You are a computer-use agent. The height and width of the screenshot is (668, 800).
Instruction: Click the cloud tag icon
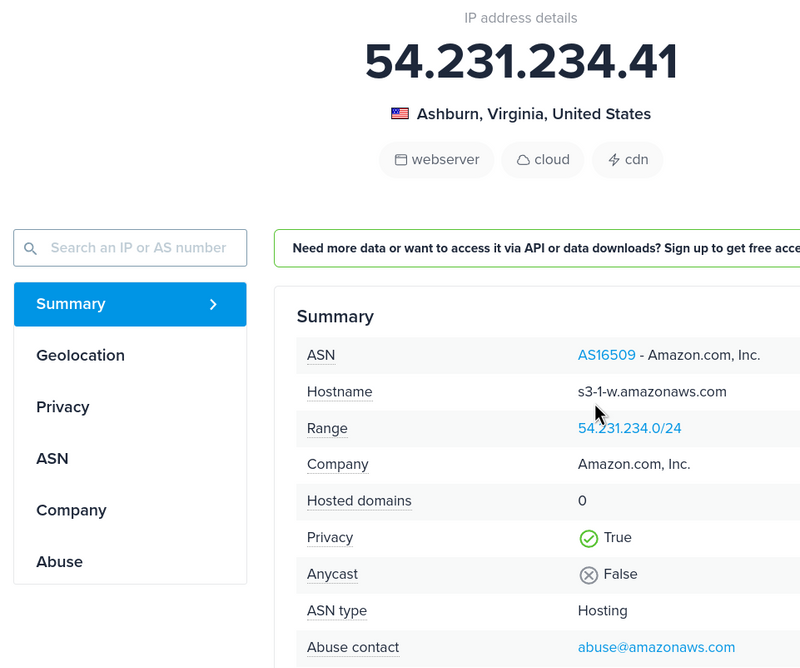pyautogui.click(x=523, y=160)
